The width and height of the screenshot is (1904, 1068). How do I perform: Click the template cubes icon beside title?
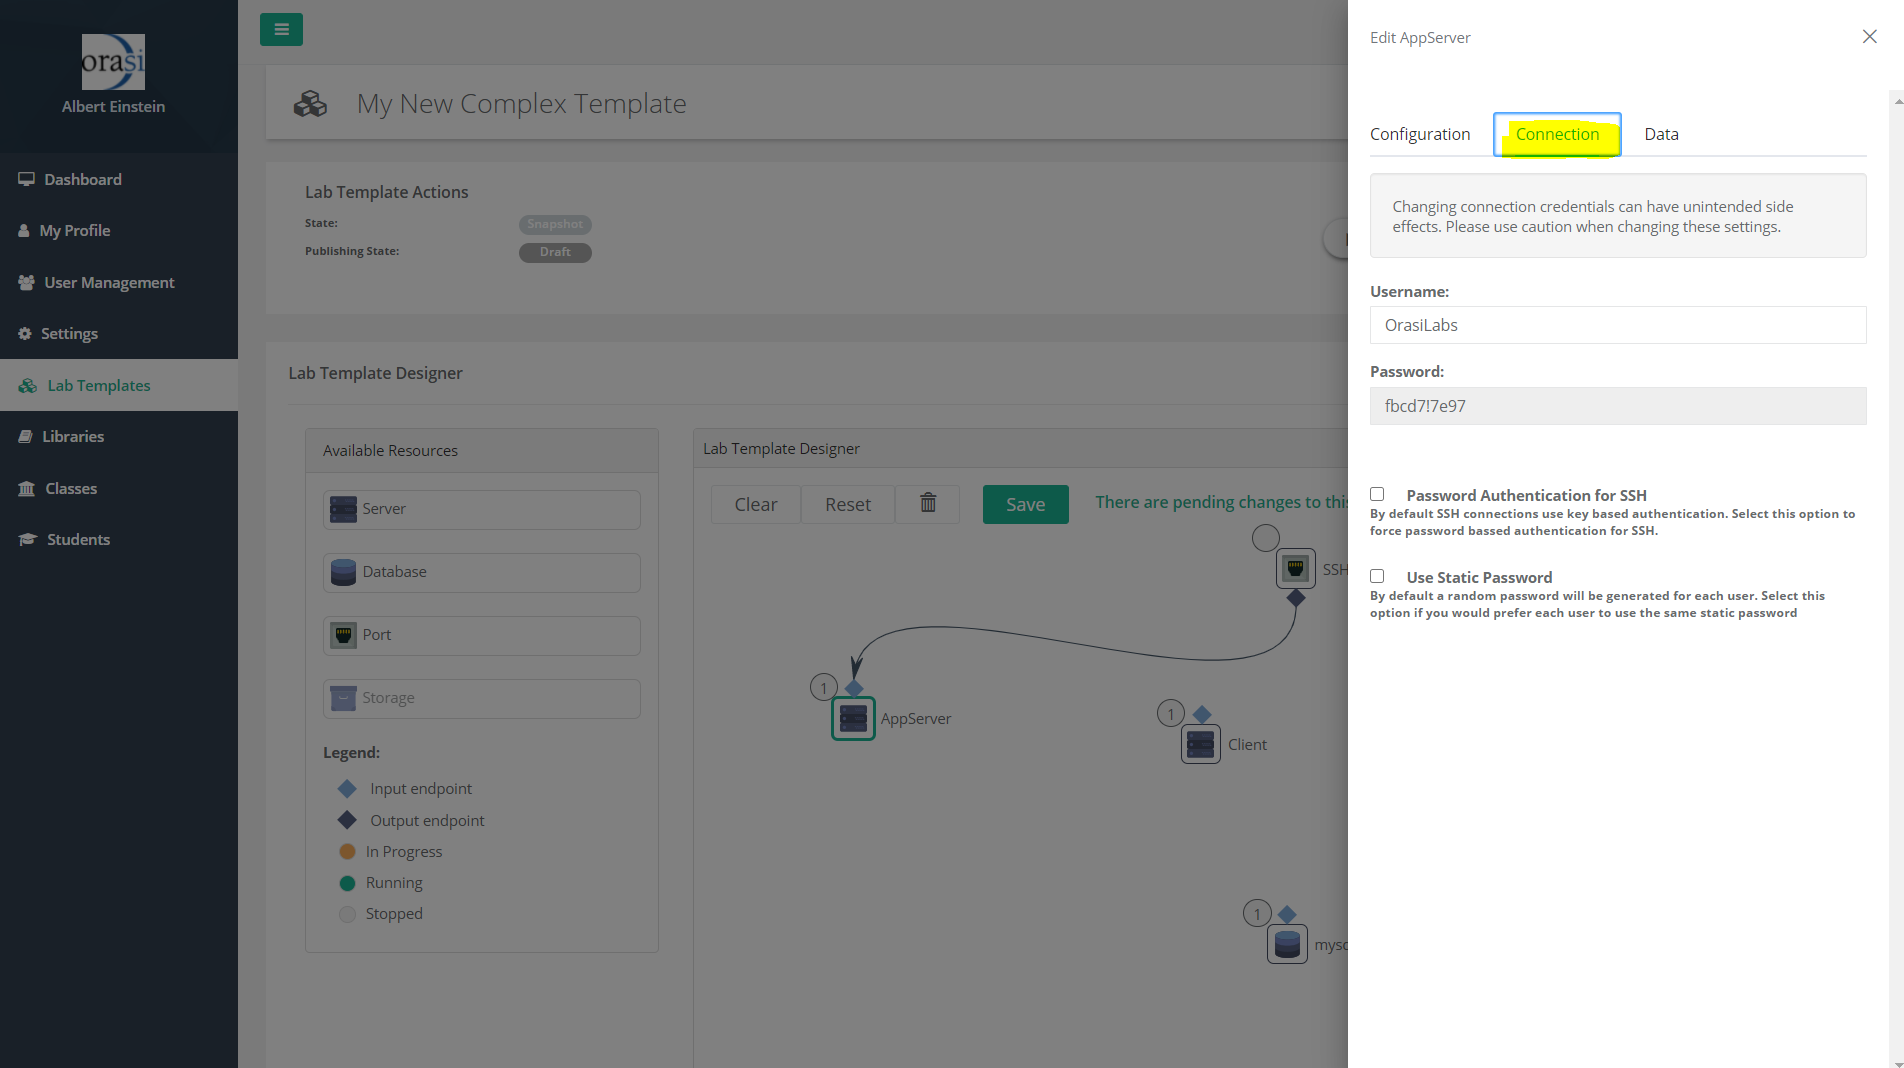[310, 104]
